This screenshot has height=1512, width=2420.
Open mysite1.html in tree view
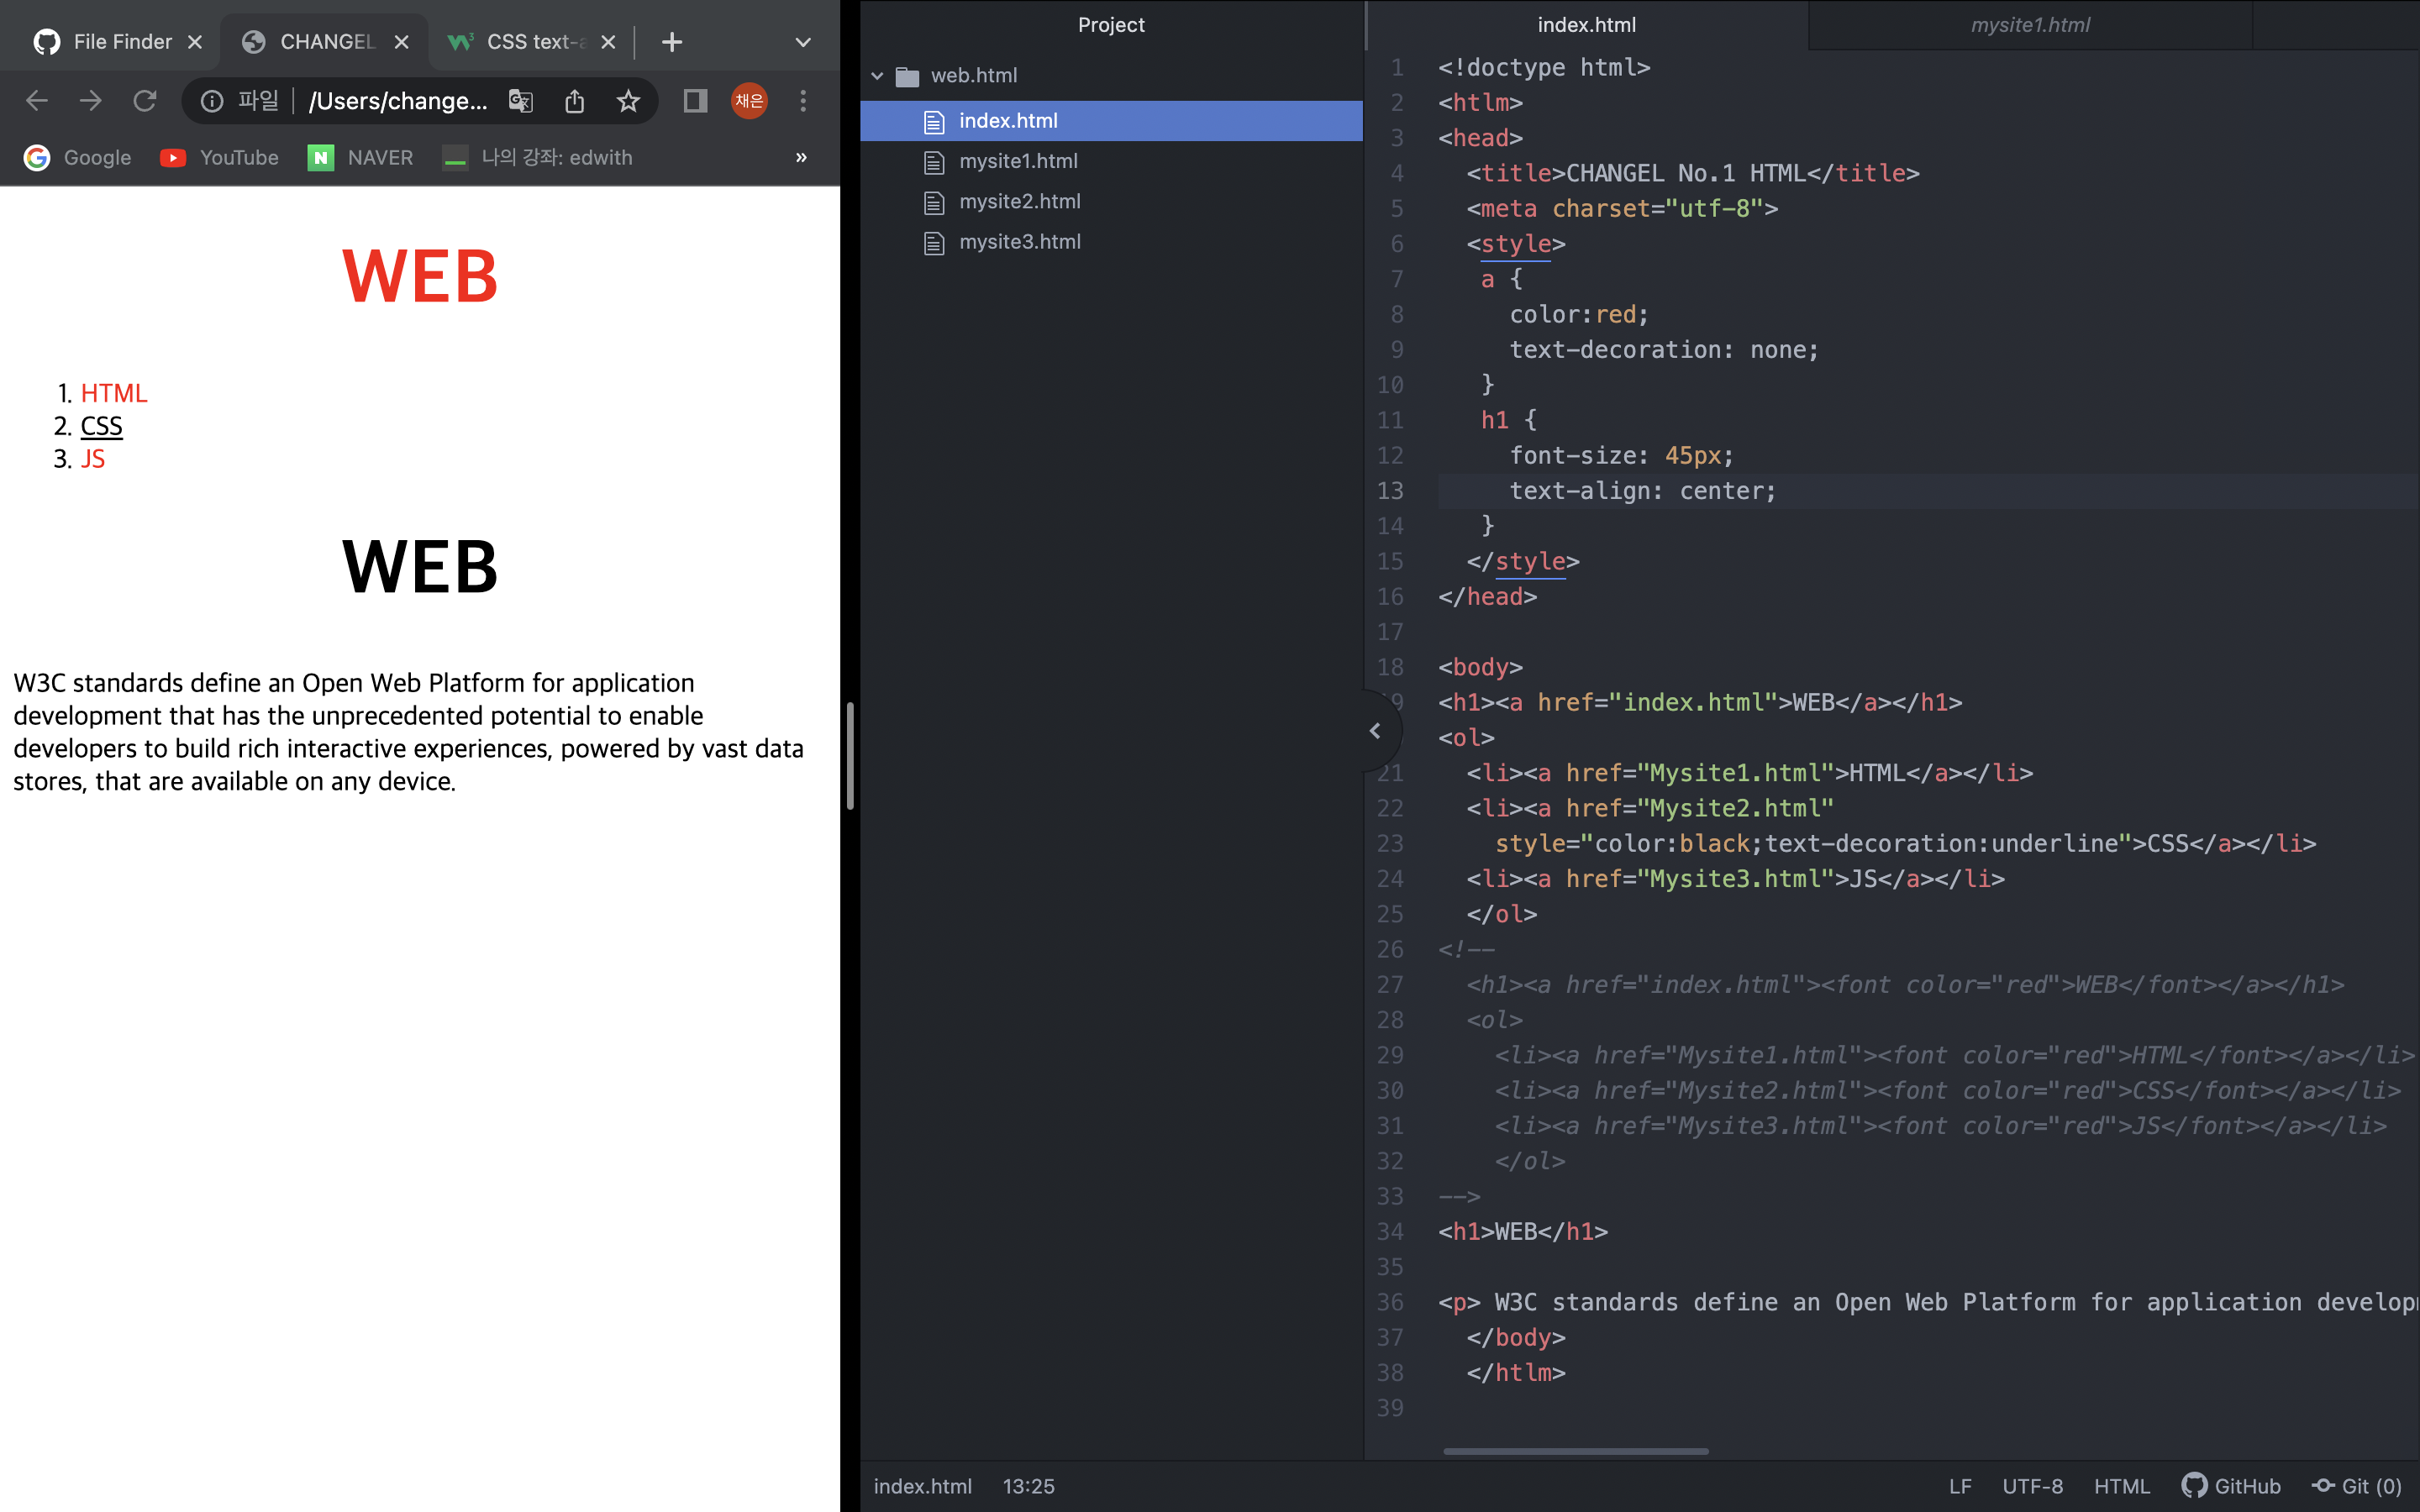click(x=1111, y=161)
